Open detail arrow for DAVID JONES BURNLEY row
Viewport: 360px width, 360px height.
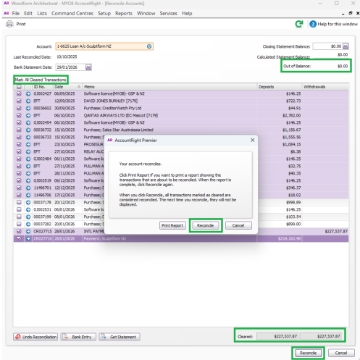pos(28,101)
